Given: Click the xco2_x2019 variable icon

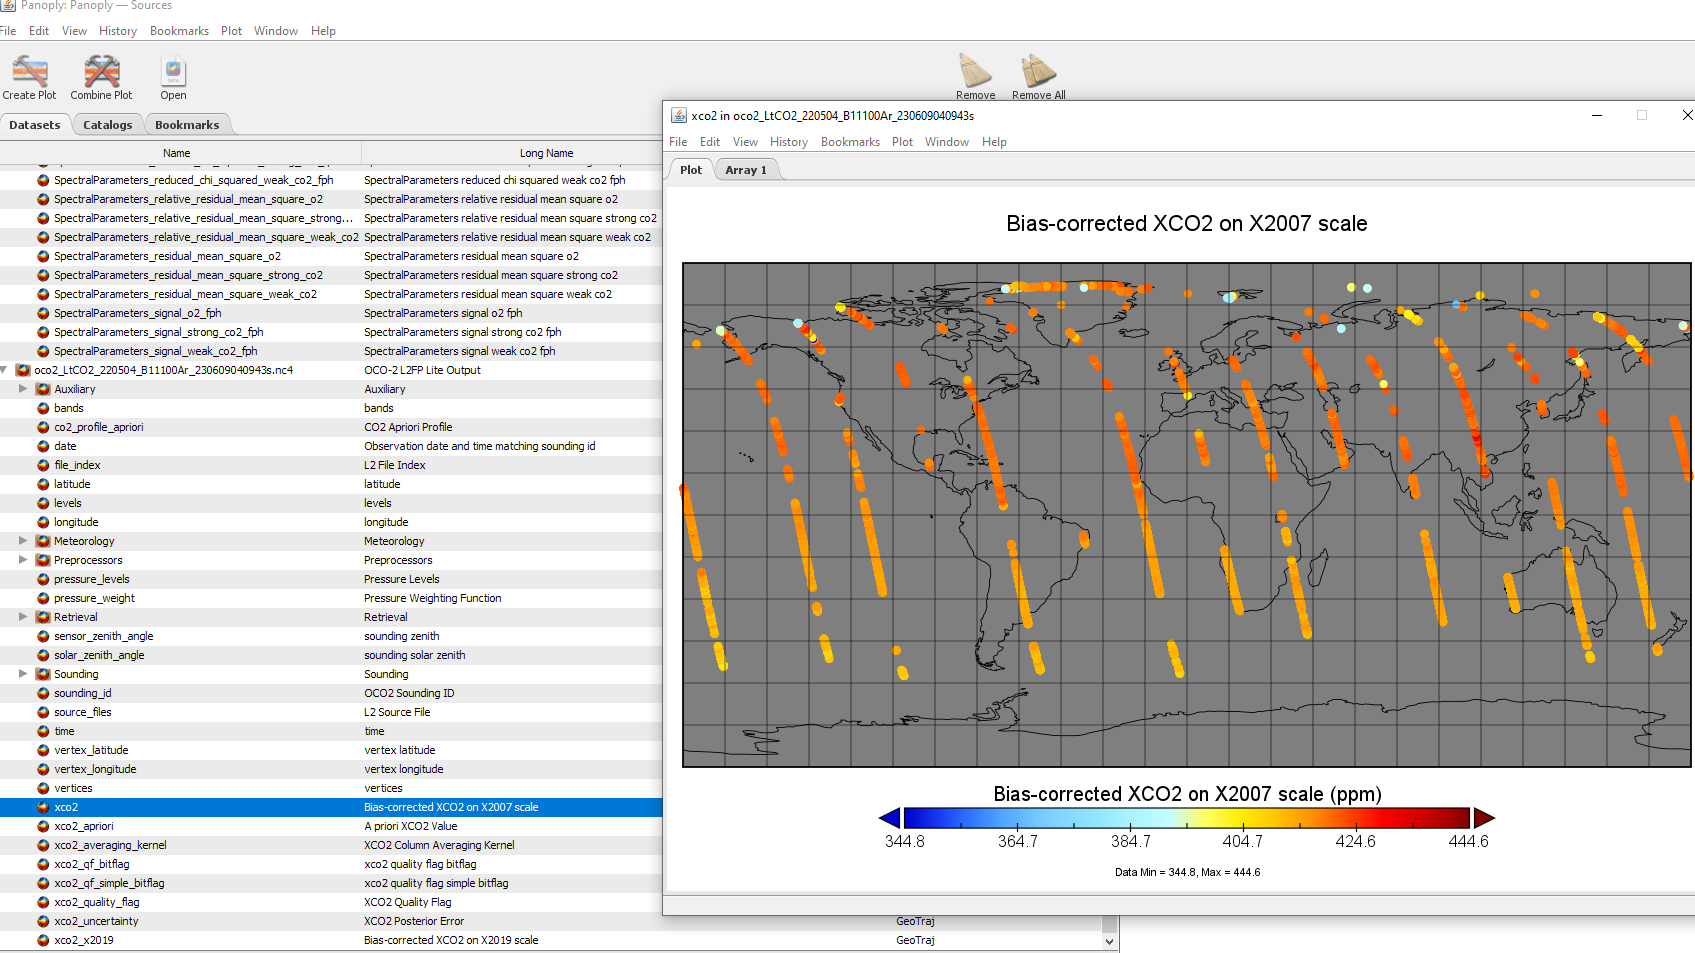Looking at the screenshot, I should point(43,940).
